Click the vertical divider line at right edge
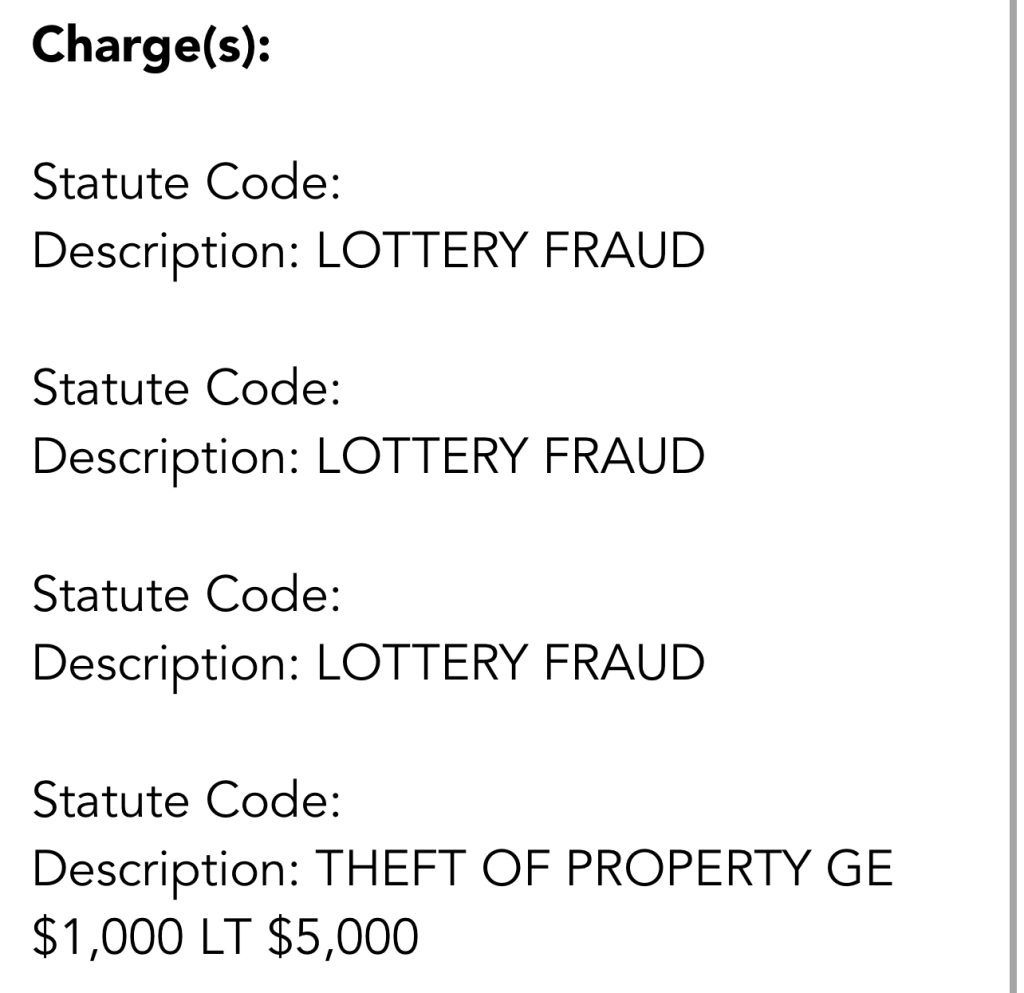This screenshot has height=993, width=1024. (x=1006, y=496)
